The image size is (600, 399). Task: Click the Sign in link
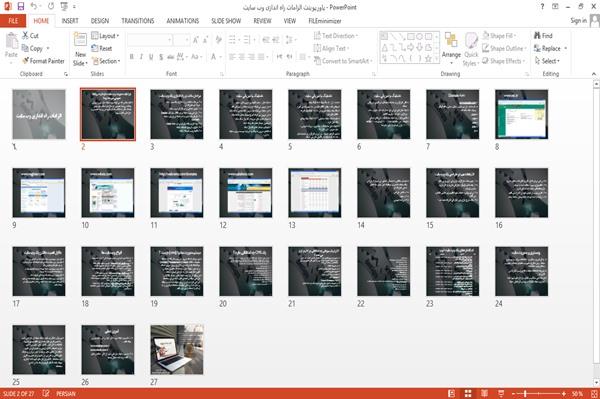(578, 21)
